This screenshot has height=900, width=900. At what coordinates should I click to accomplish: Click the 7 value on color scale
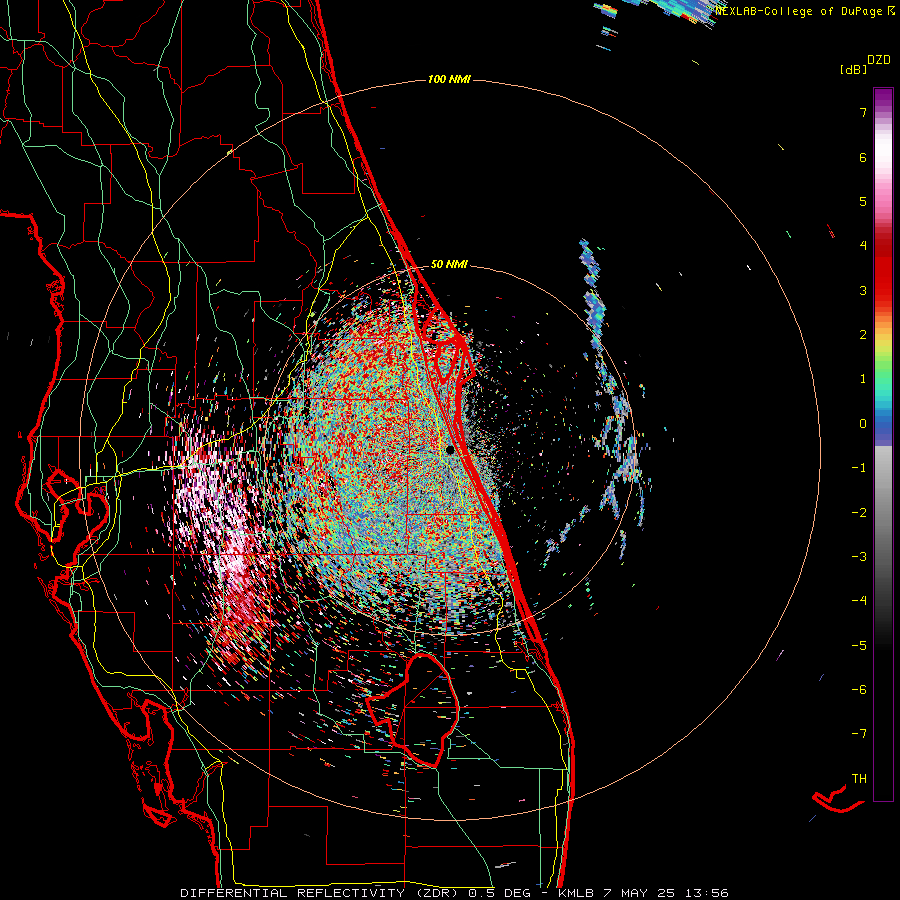click(x=863, y=112)
